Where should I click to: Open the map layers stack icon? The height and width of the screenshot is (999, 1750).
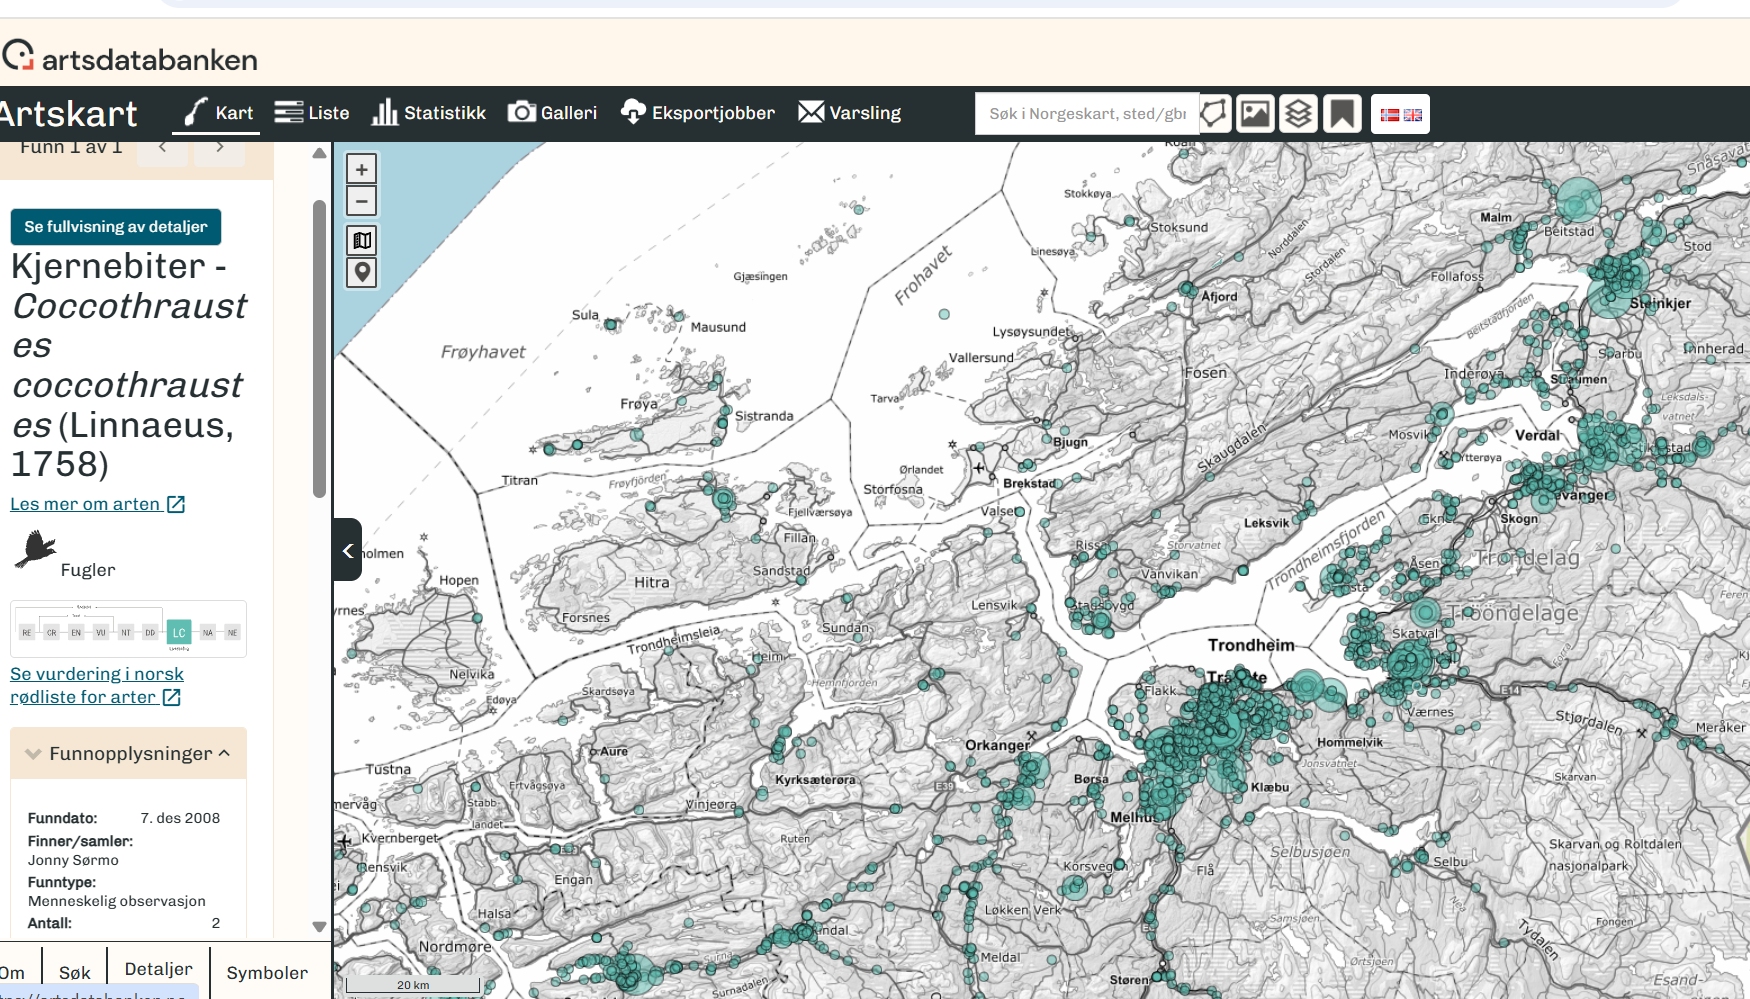(1298, 114)
